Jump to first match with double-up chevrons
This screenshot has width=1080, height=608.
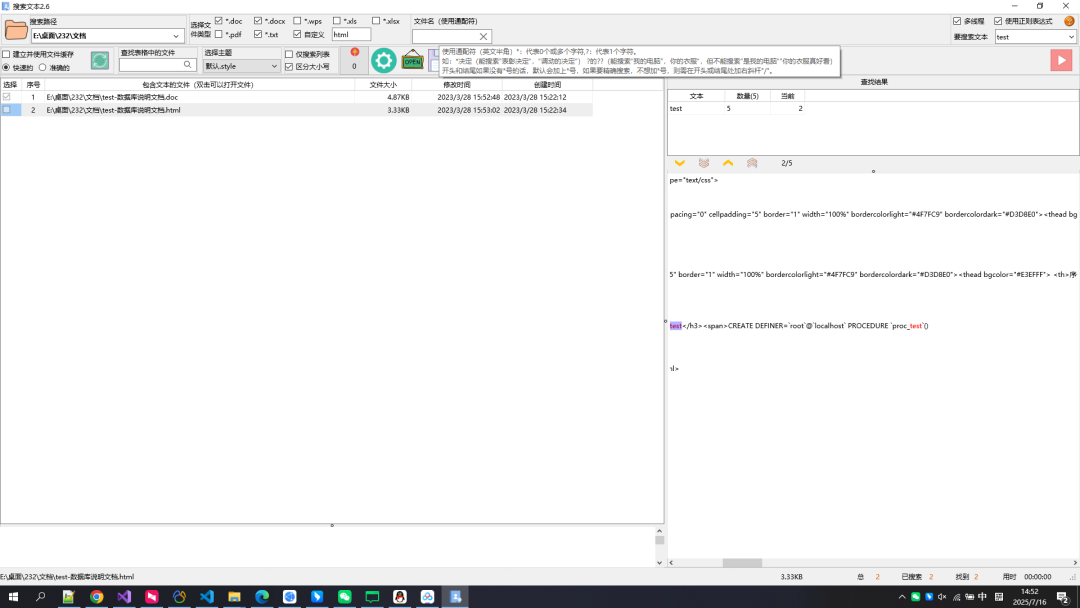tap(752, 163)
